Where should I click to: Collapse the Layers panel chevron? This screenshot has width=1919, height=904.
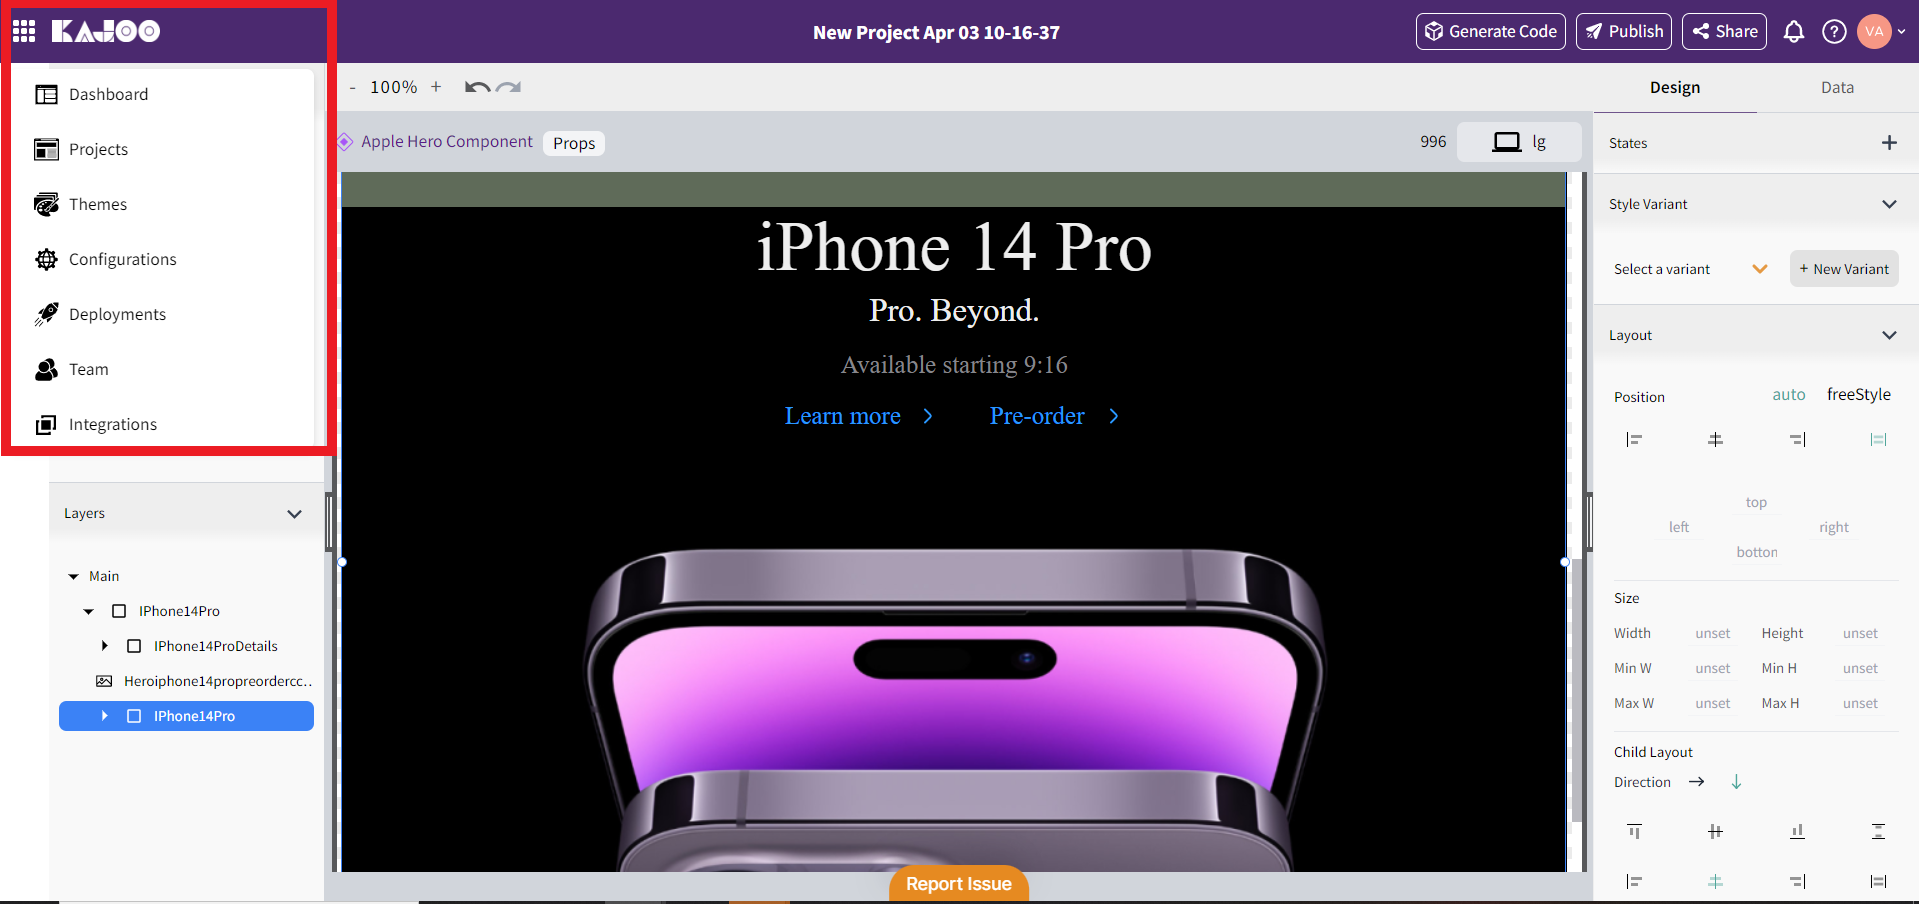coord(294,514)
